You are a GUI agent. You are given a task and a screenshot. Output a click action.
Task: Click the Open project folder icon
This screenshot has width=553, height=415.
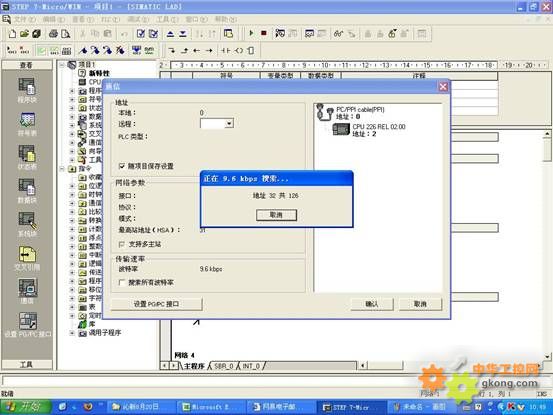24,33
